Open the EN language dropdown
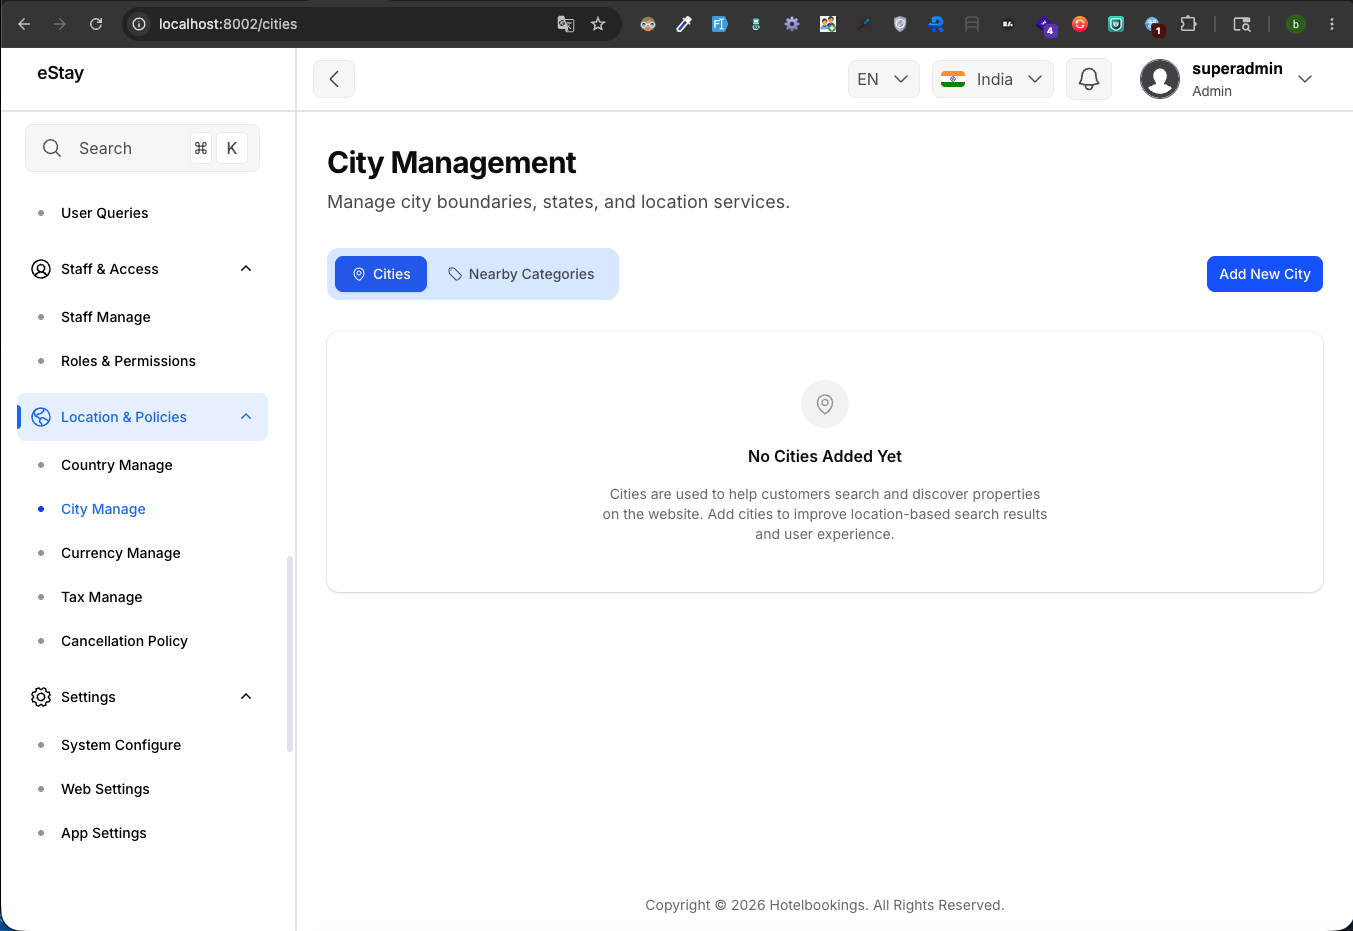 tap(884, 79)
